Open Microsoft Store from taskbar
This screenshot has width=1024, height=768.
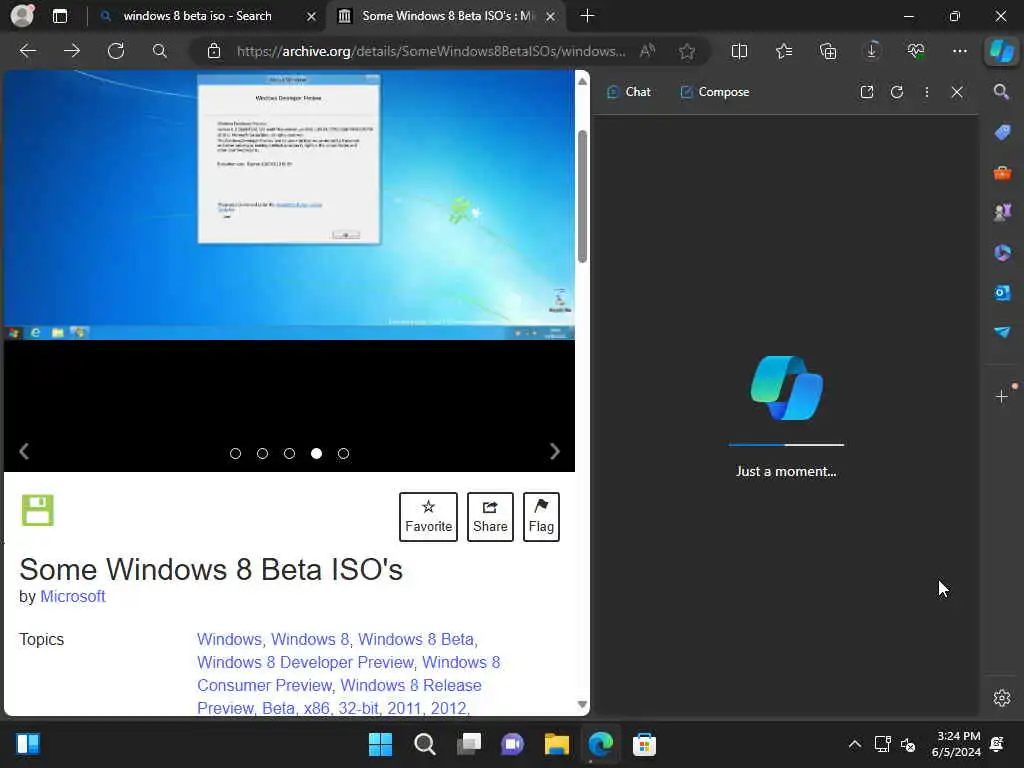[x=644, y=744]
